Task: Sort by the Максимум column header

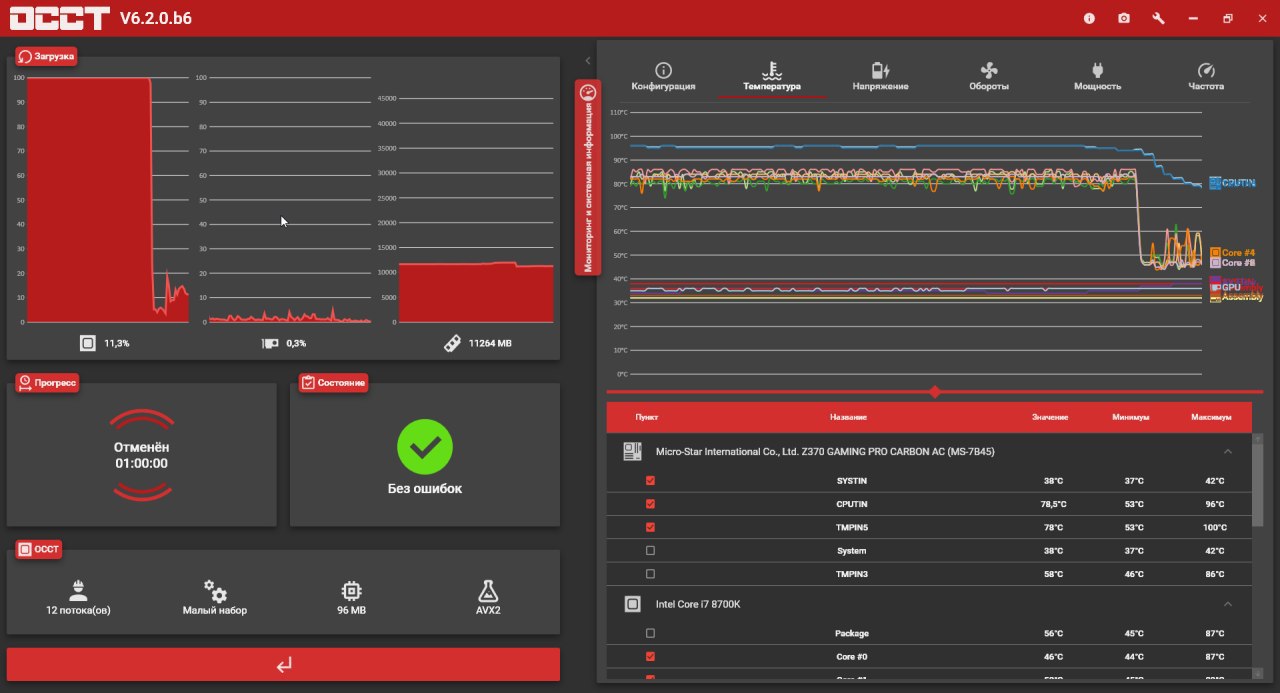Action: tap(1211, 417)
